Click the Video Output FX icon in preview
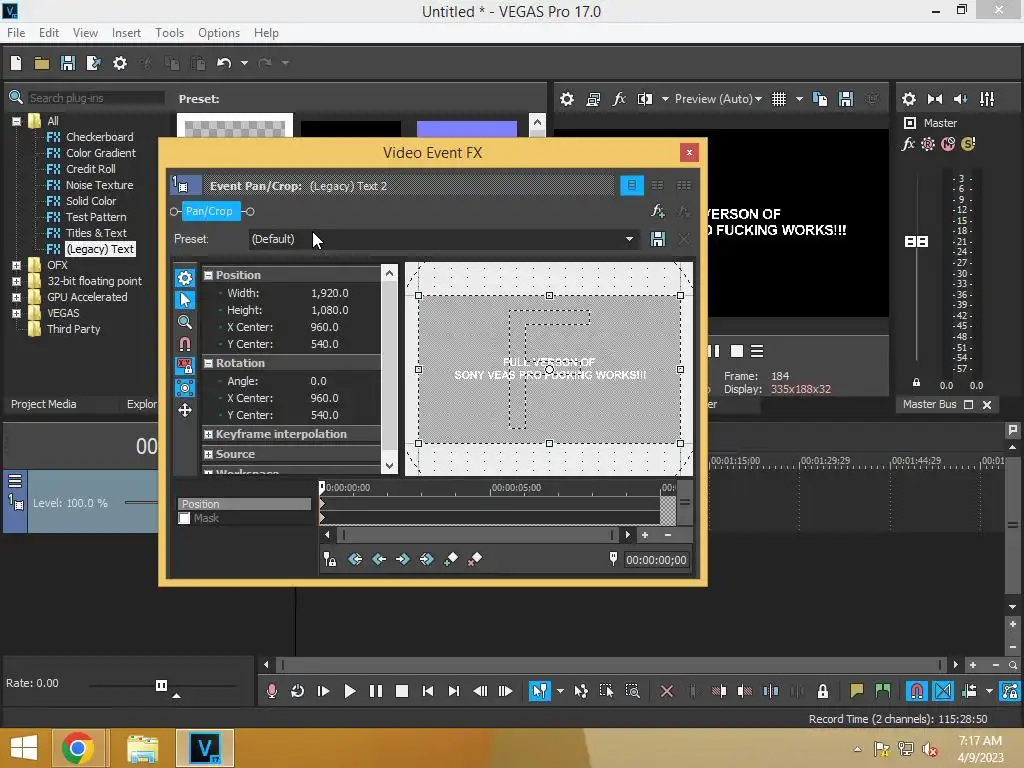This screenshot has width=1024, height=768. point(619,99)
